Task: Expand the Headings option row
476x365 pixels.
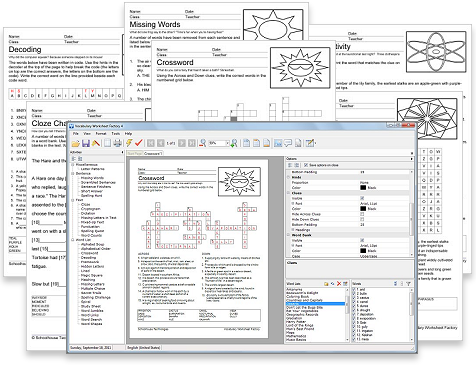Action: pyautogui.click(x=293, y=230)
